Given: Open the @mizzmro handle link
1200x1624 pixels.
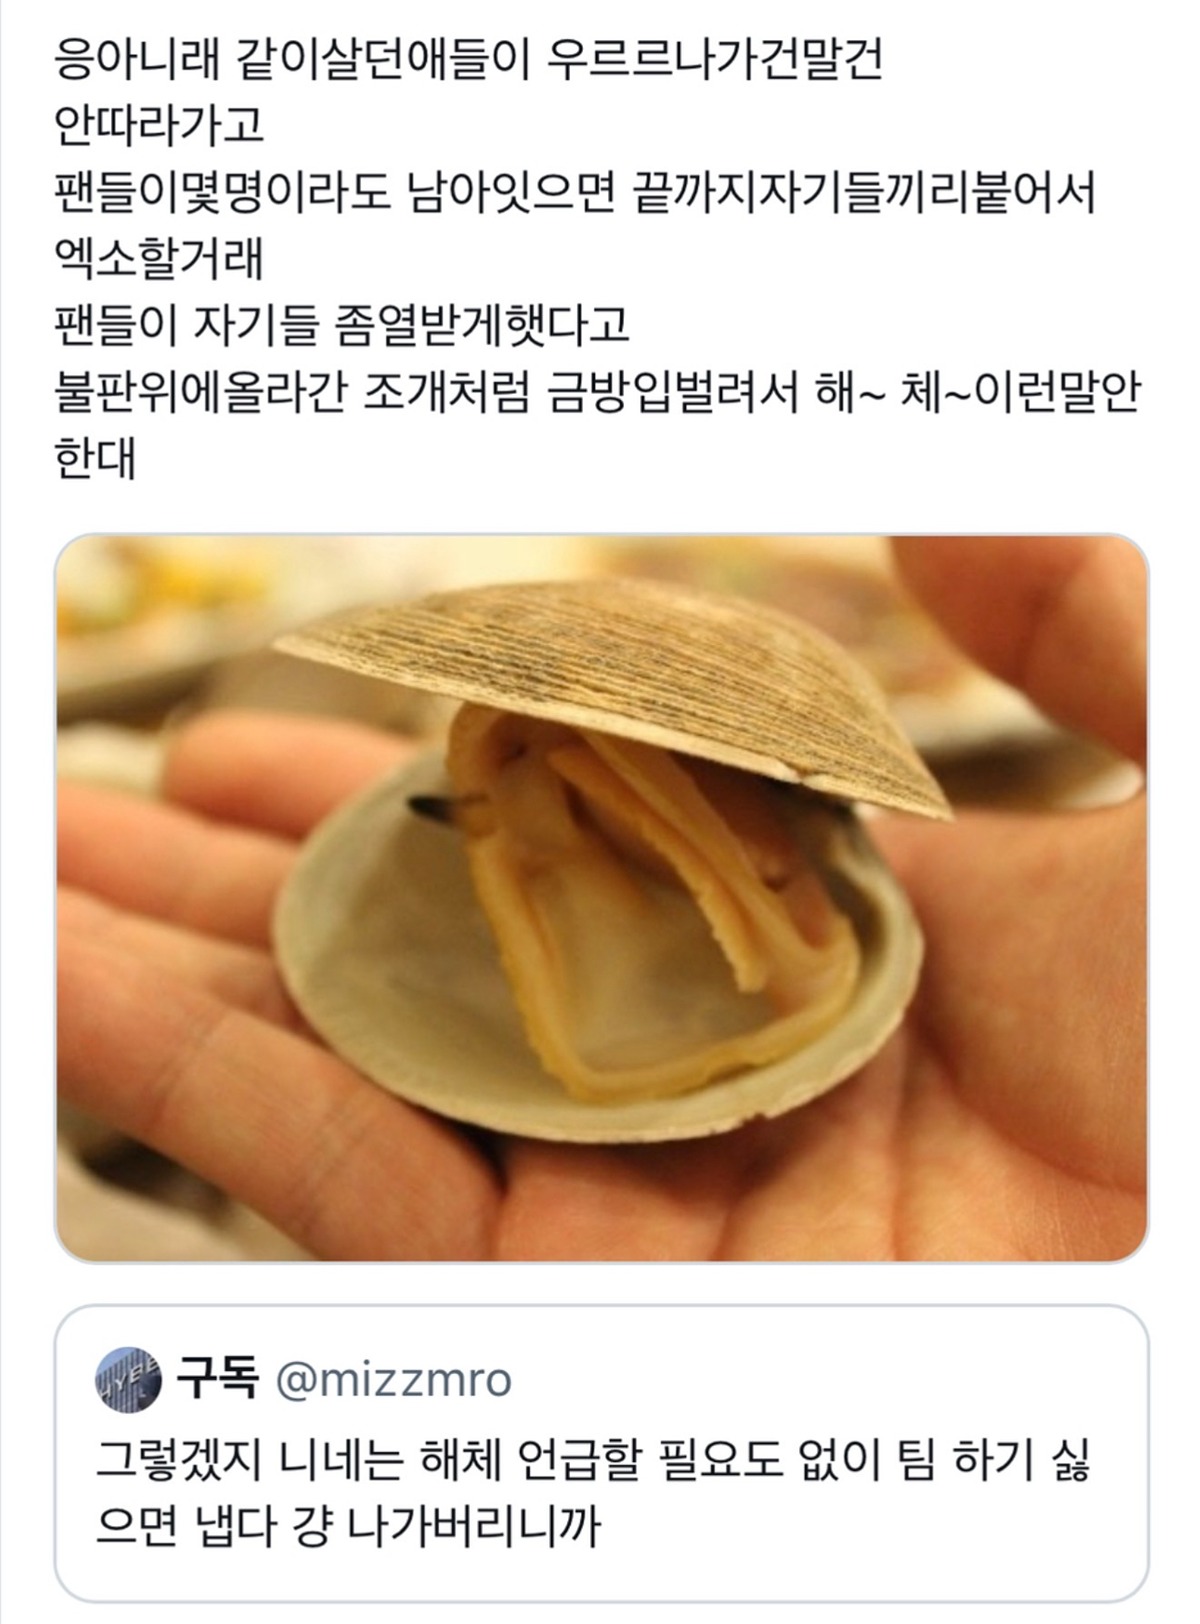Looking at the screenshot, I should (x=392, y=1380).
